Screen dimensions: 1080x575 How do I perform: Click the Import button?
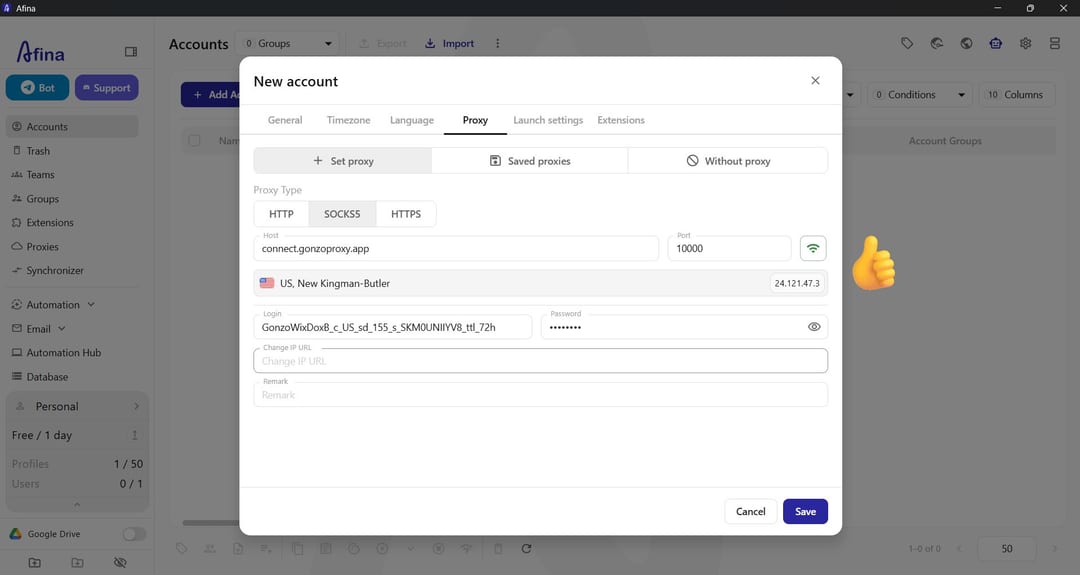point(449,43)
